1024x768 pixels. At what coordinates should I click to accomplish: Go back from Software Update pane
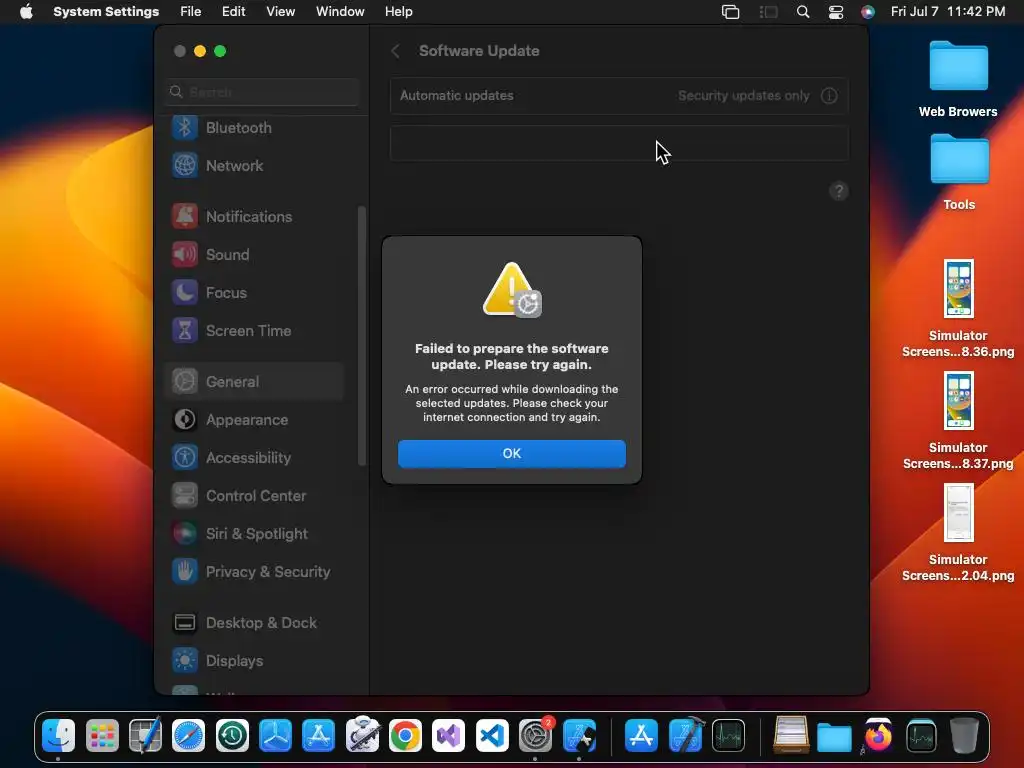(395, 51)
